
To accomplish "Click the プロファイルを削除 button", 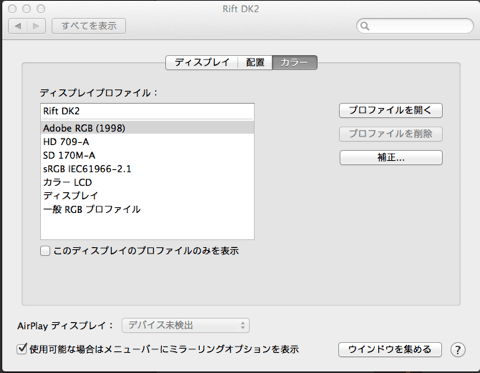I will pos(391,134).
